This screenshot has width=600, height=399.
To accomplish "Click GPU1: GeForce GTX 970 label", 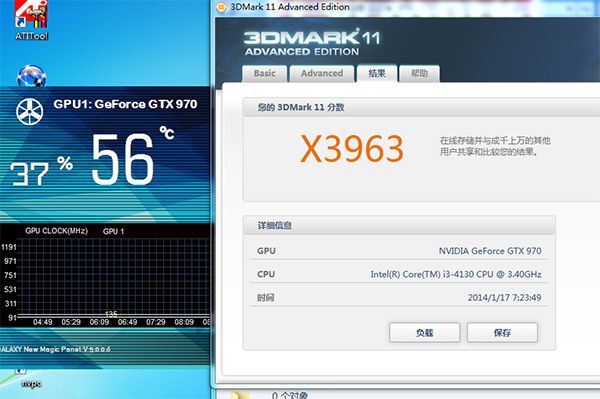I will point(125,104).
